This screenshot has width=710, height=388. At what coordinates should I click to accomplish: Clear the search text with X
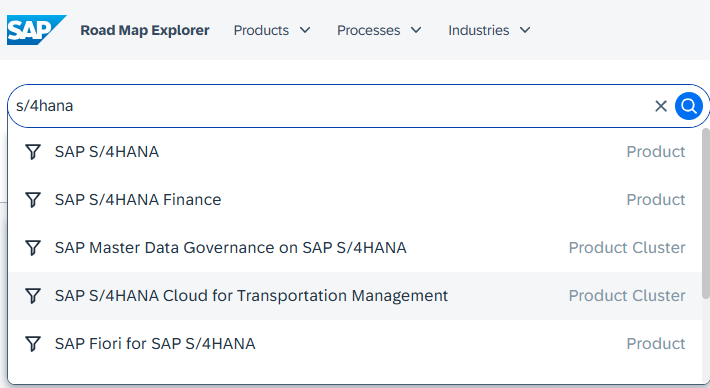661,106
